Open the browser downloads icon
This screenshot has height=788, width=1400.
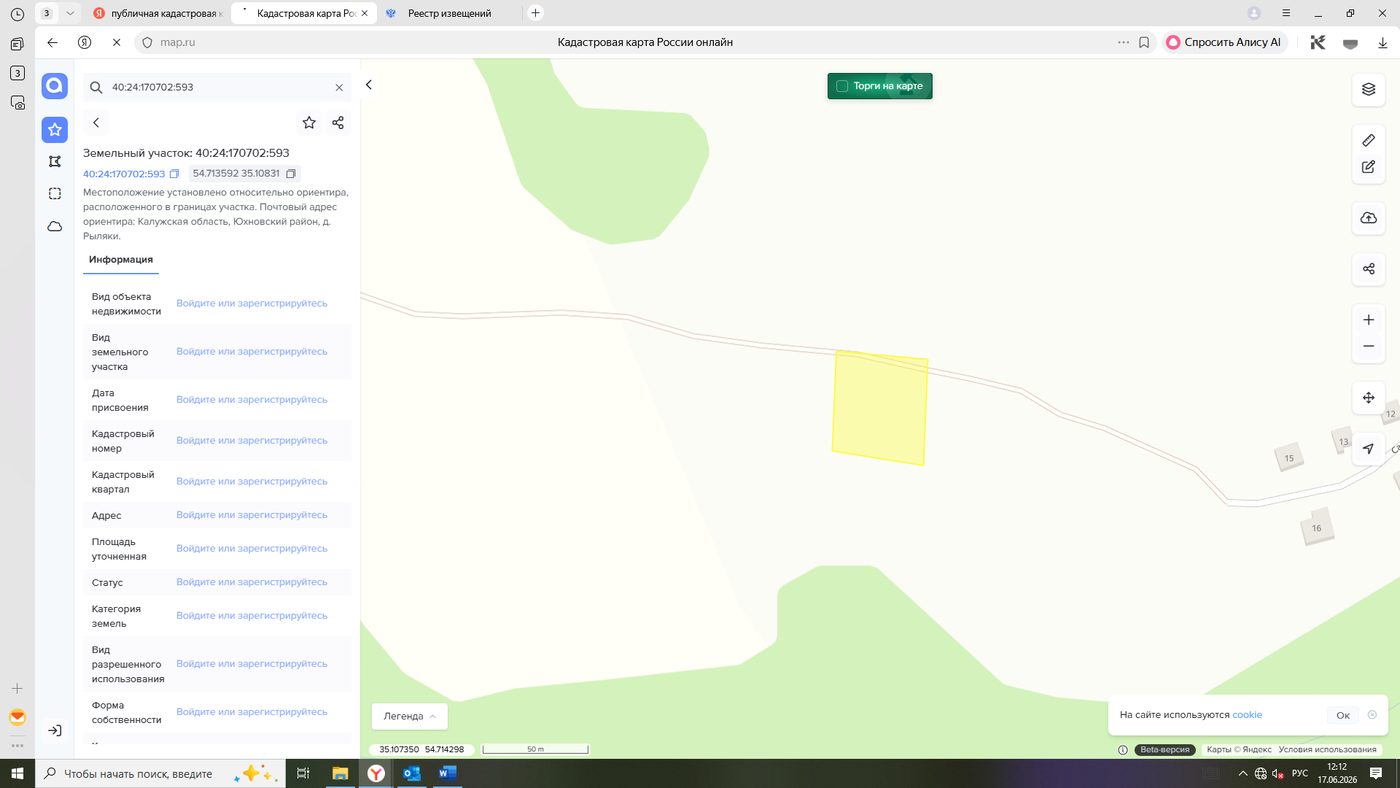[1383, 43]
